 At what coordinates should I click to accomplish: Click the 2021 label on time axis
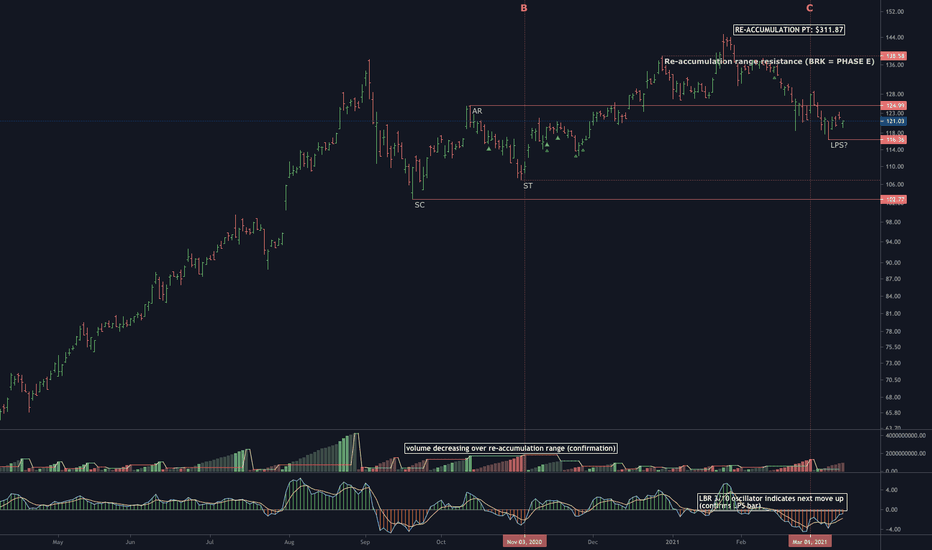click(x=672, y=542)
